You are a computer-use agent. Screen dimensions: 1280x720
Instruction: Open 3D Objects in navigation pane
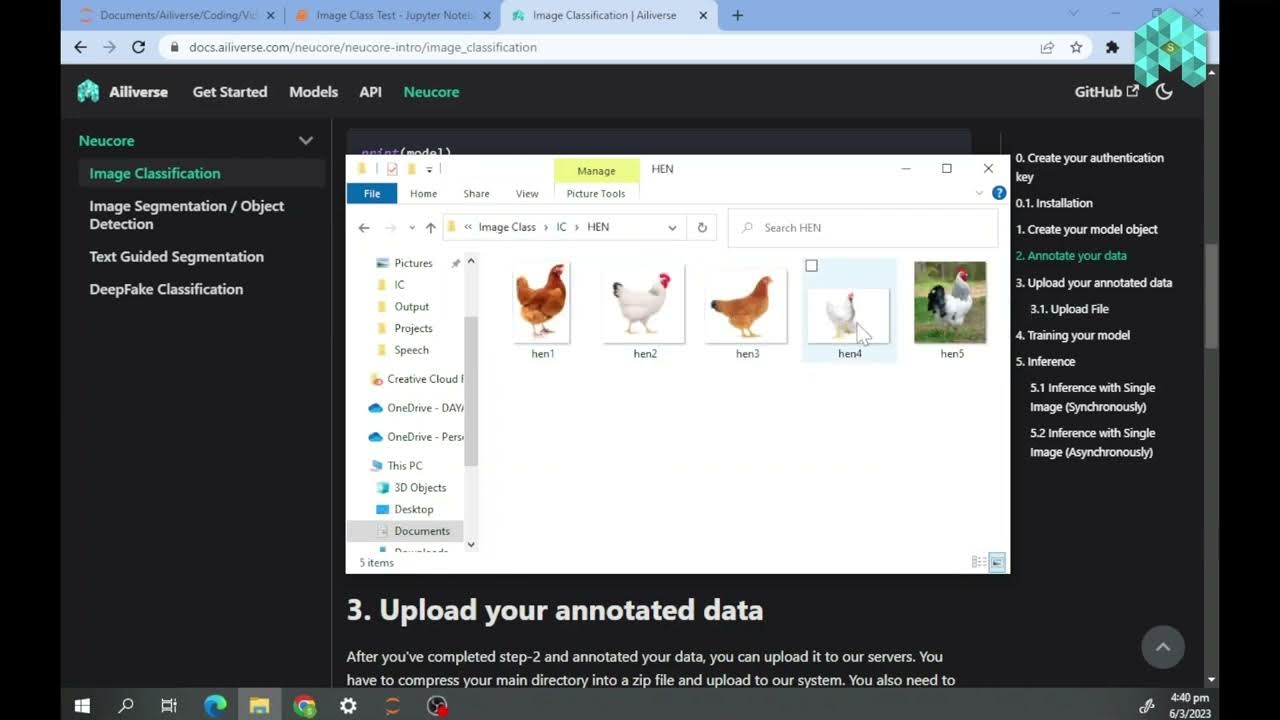click(420, 488)
